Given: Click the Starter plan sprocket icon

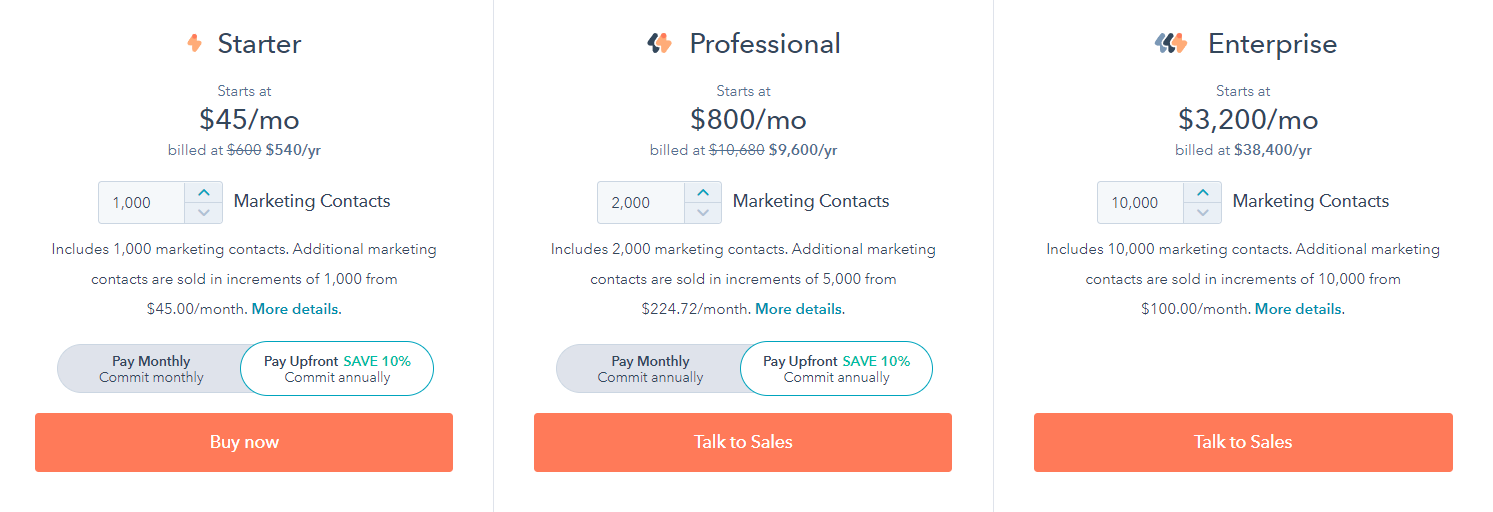Looking at the screenshot, I should (x=194, y=43).
